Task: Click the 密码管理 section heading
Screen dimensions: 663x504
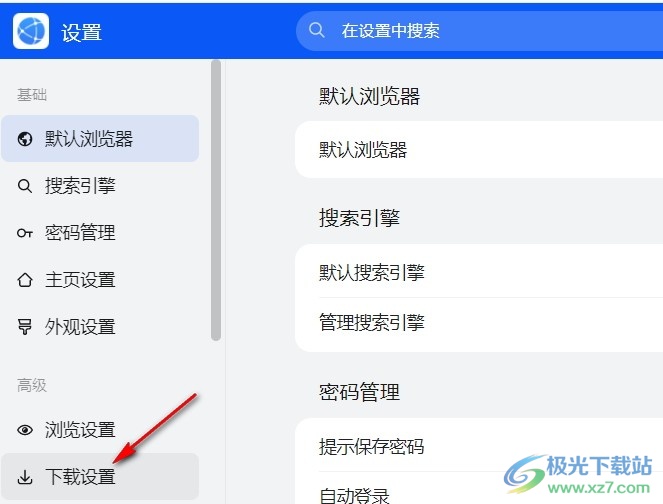Action: tap(359, 392)
